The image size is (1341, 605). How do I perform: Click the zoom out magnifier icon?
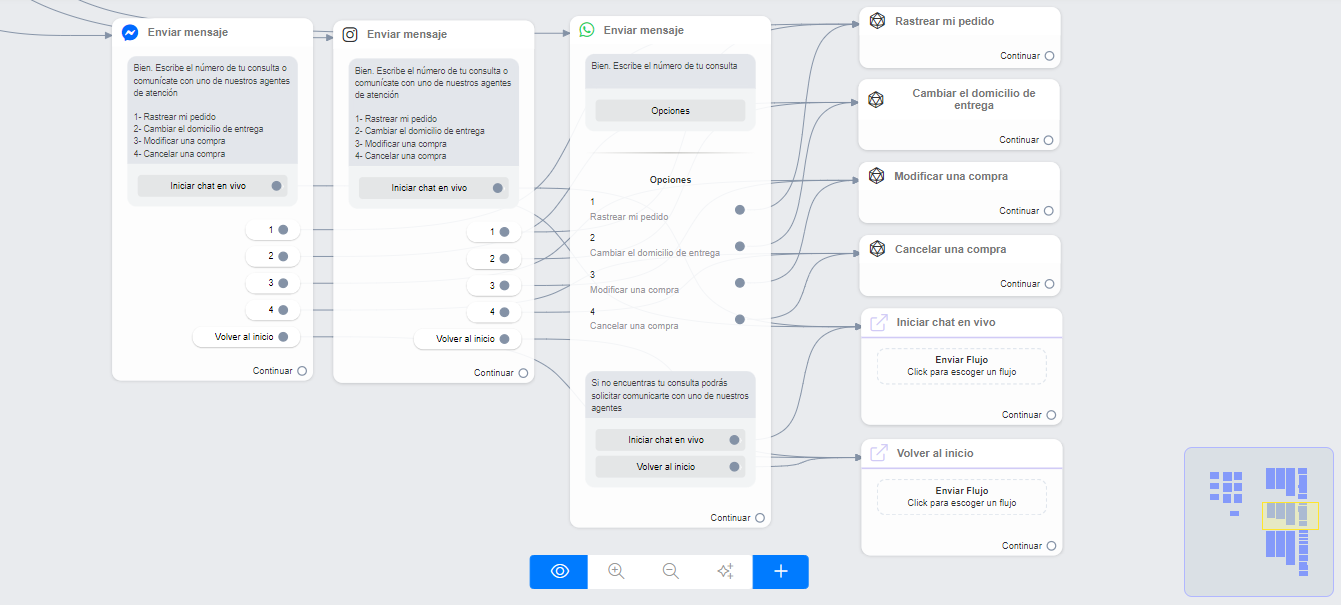(x=671, y=571)
